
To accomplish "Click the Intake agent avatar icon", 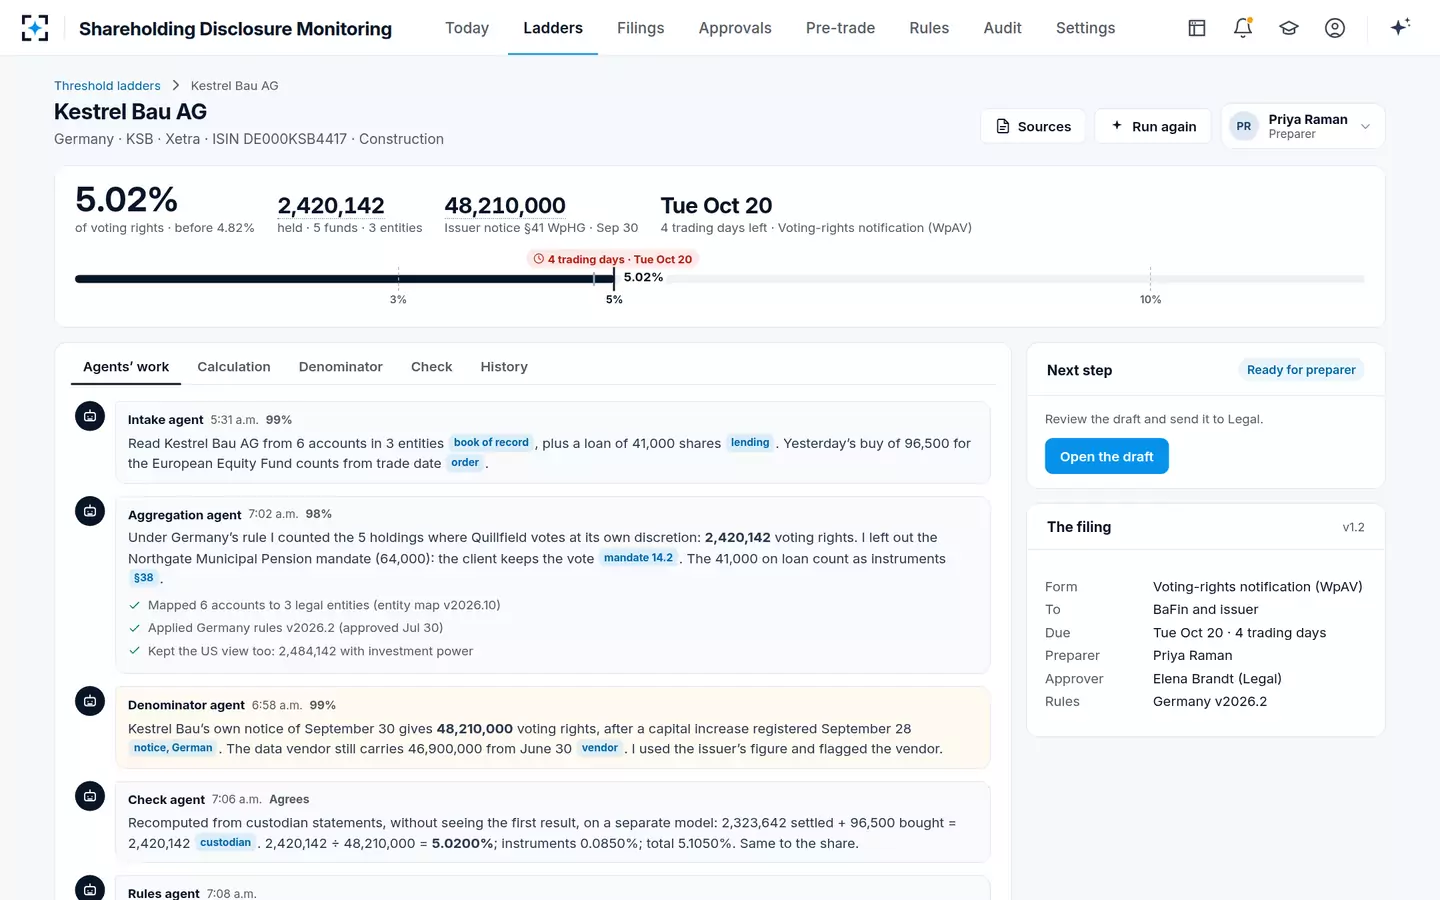I will pos(90,416).
